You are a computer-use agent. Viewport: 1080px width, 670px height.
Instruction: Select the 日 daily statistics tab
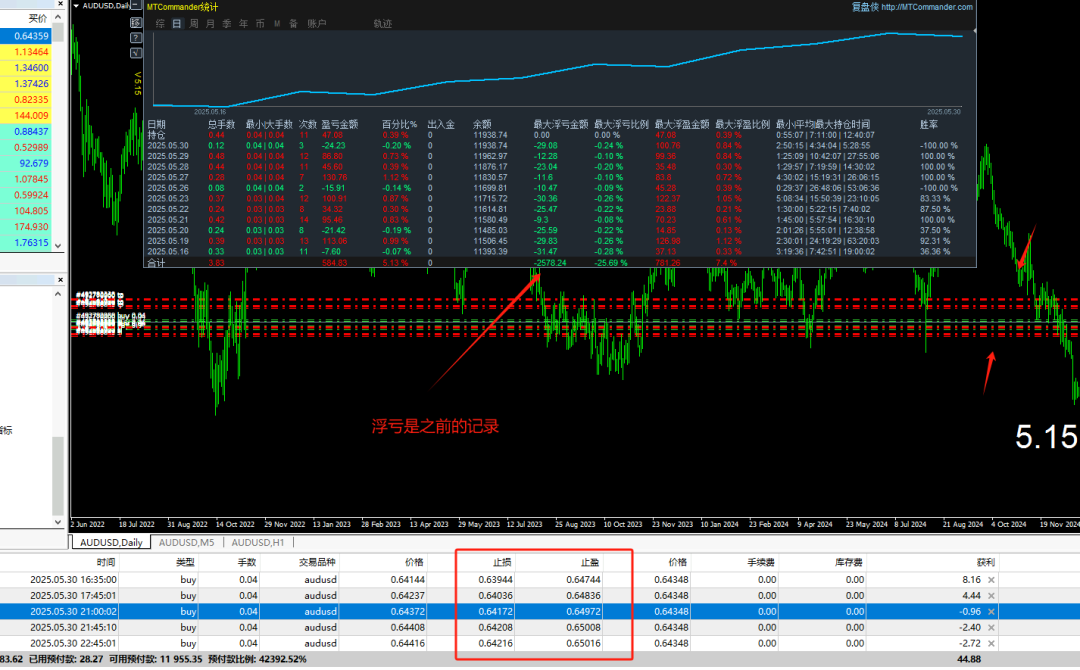(177, 23)
